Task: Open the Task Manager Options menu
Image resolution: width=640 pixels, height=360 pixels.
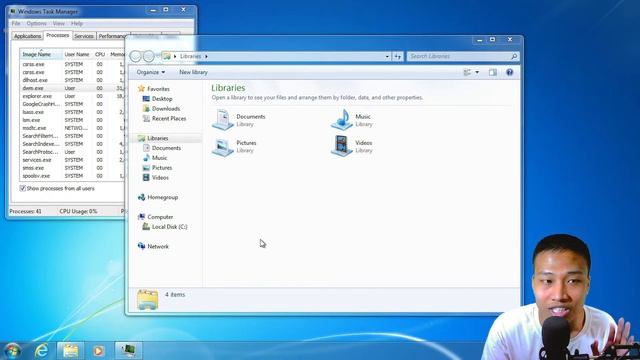Action: point(36,24)
